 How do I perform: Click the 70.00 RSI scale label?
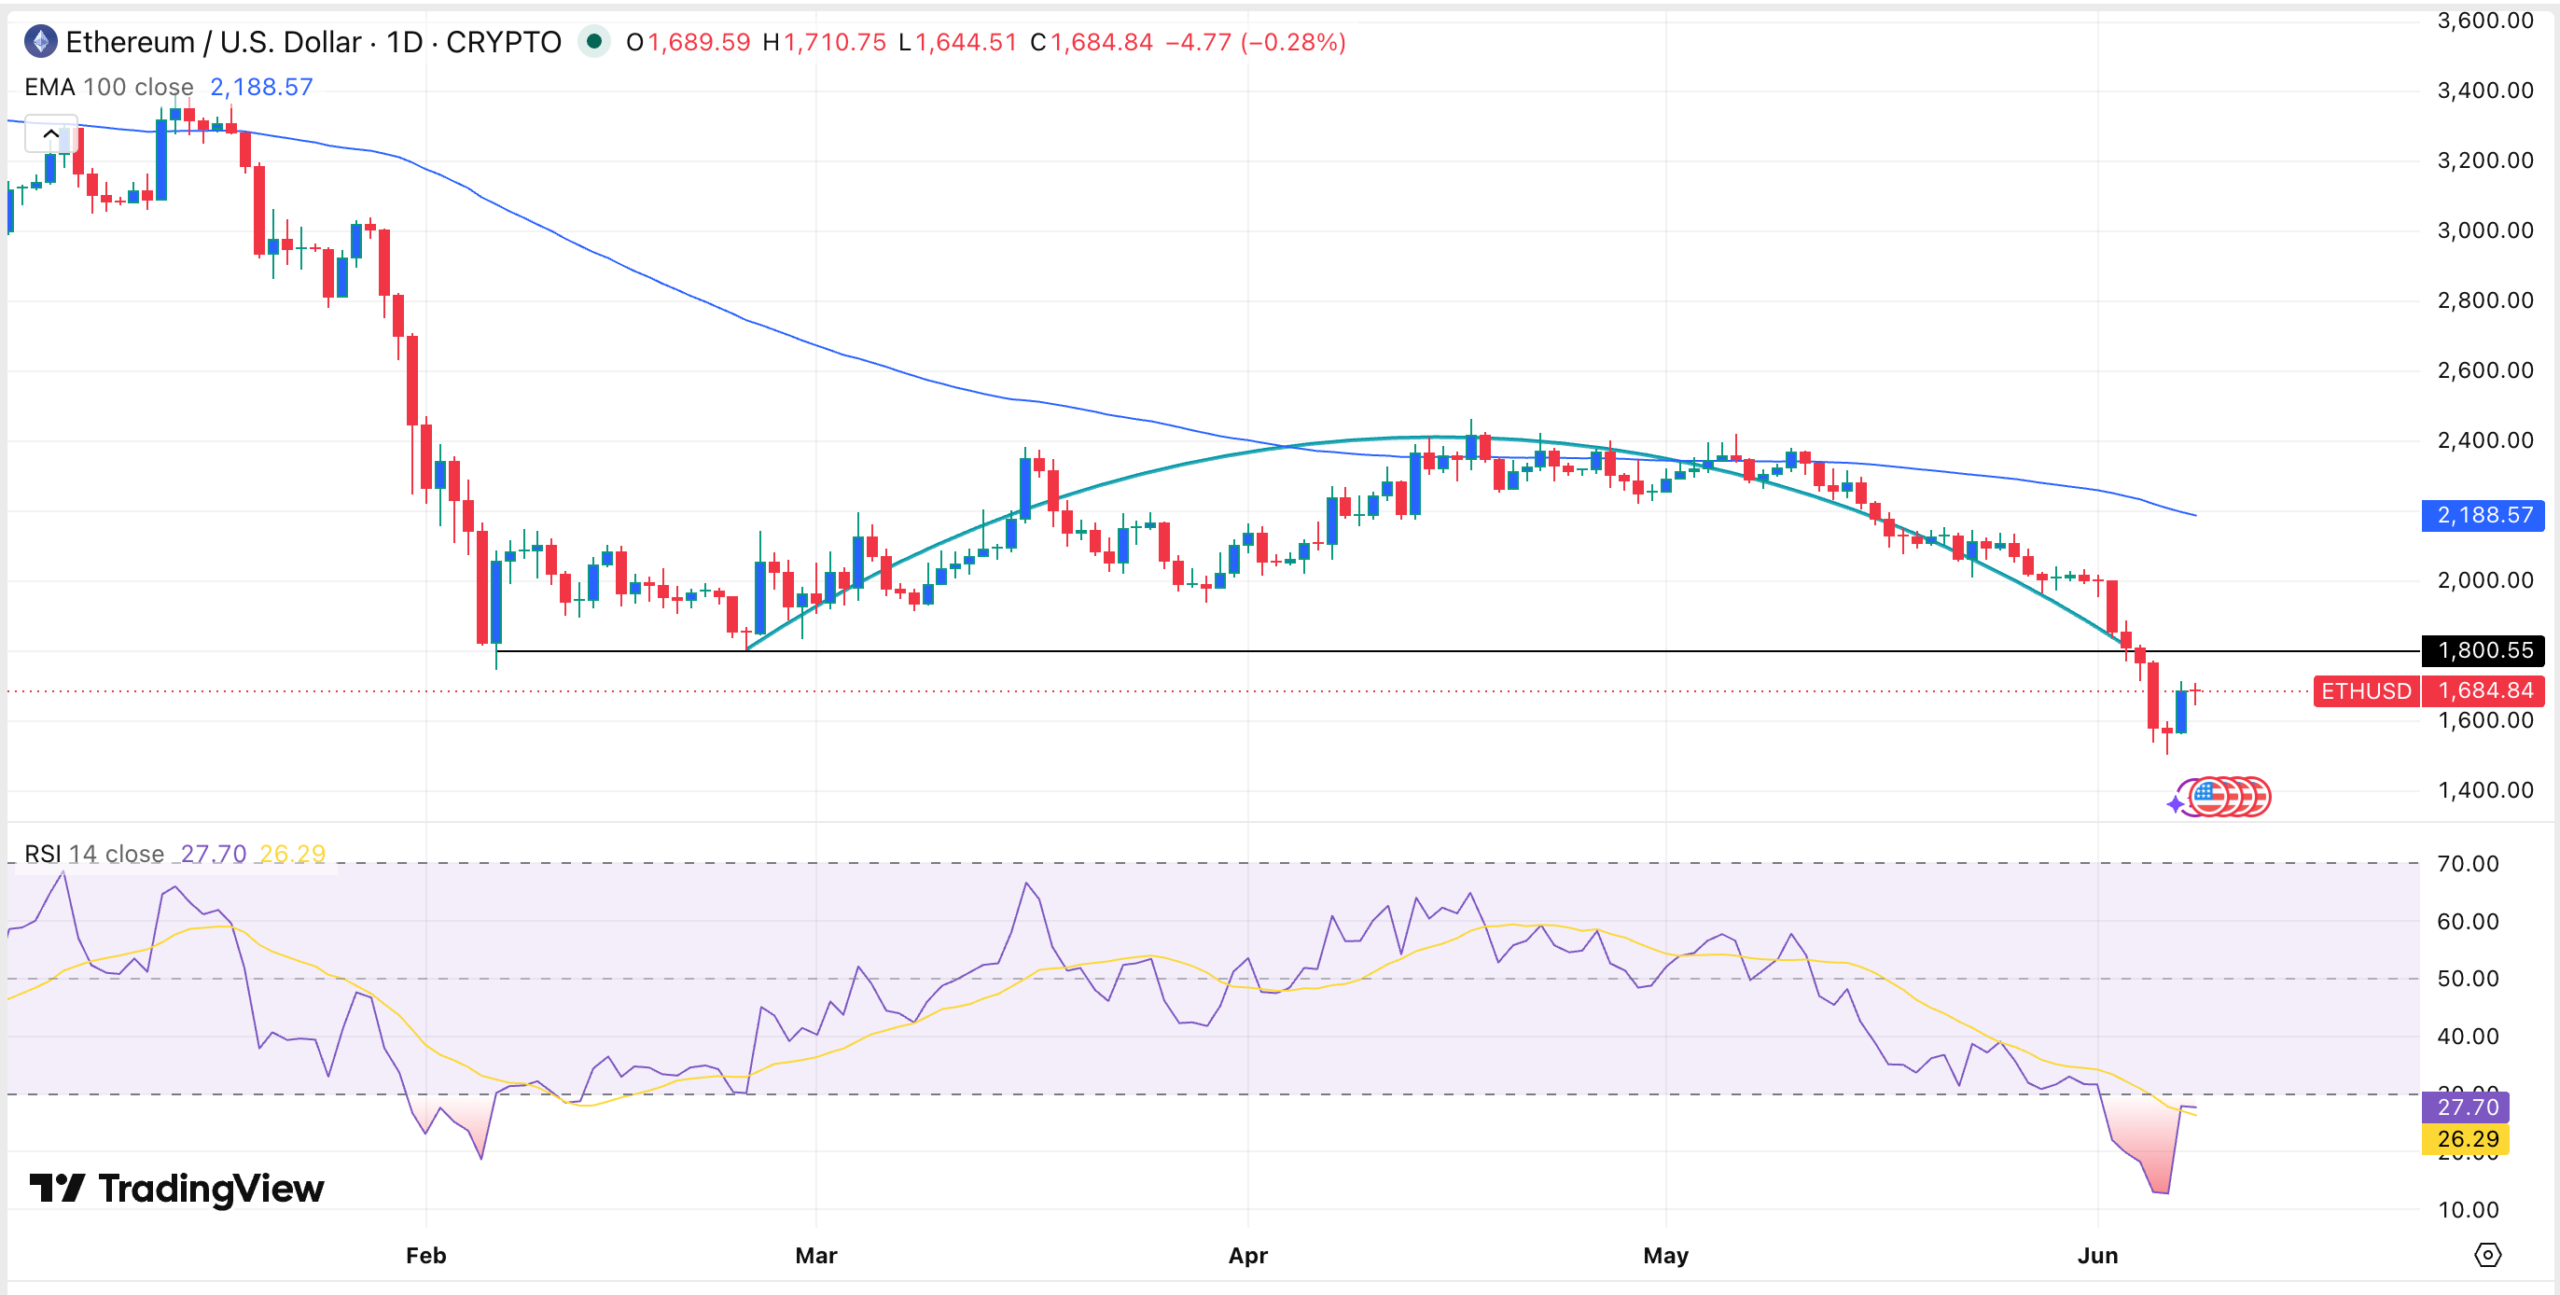(x=2468, y=864)
